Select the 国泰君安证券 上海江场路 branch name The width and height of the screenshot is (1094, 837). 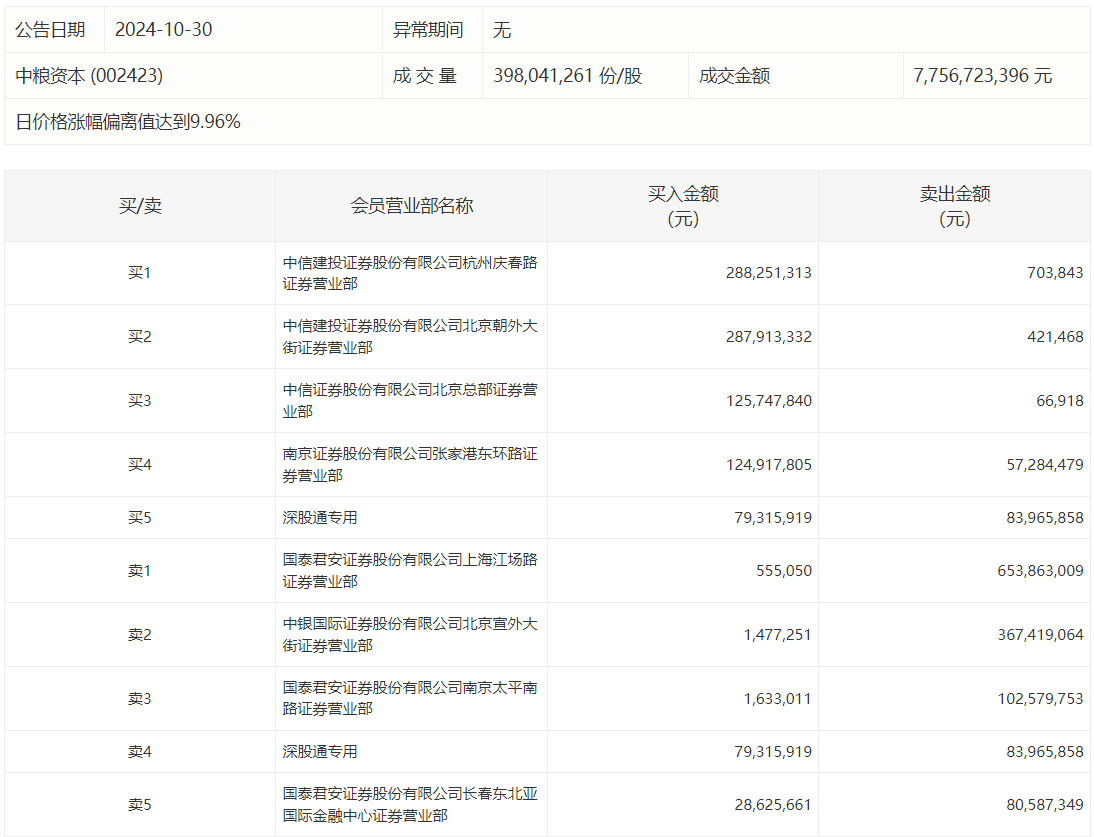(410, 571)
